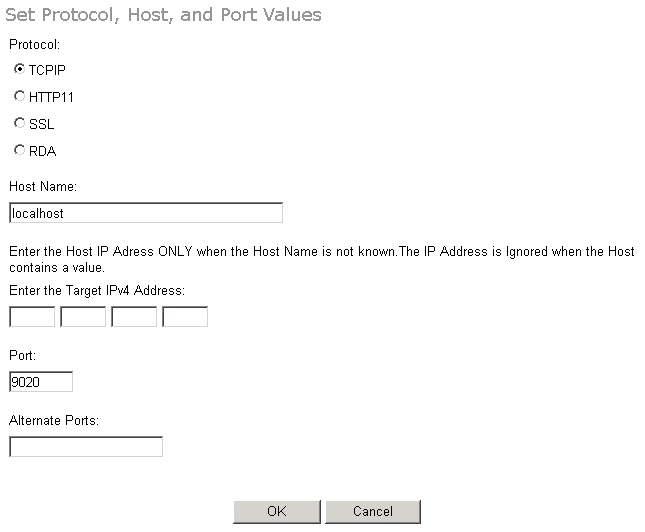
Task: Click the RDA label text
Action: click(x=43, y=151)
